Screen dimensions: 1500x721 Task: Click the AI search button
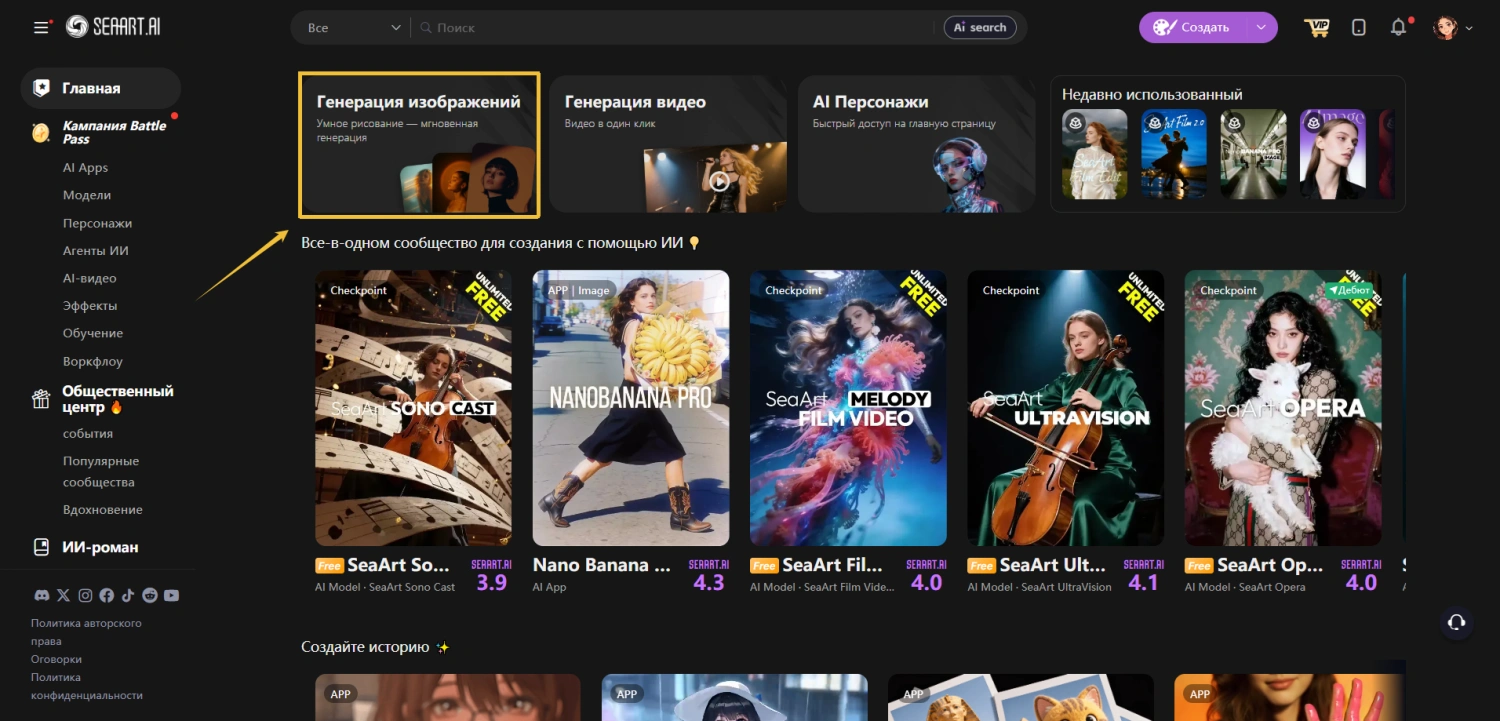click(x=979, y=28)
